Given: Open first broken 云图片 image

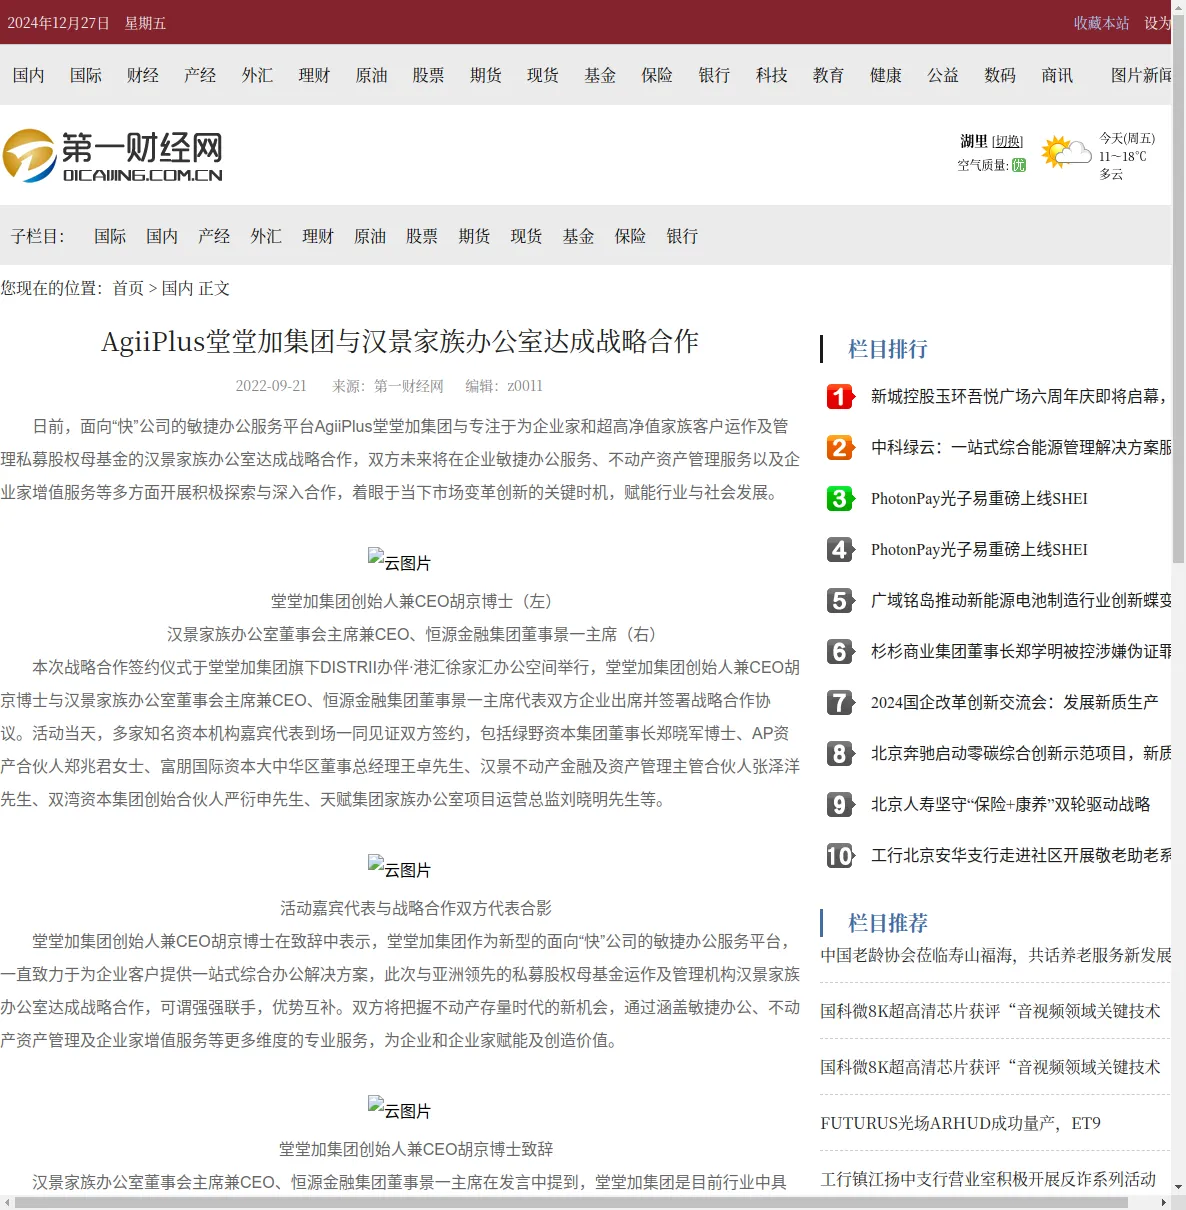Looking at the screenshot, I should click(399, 561).
